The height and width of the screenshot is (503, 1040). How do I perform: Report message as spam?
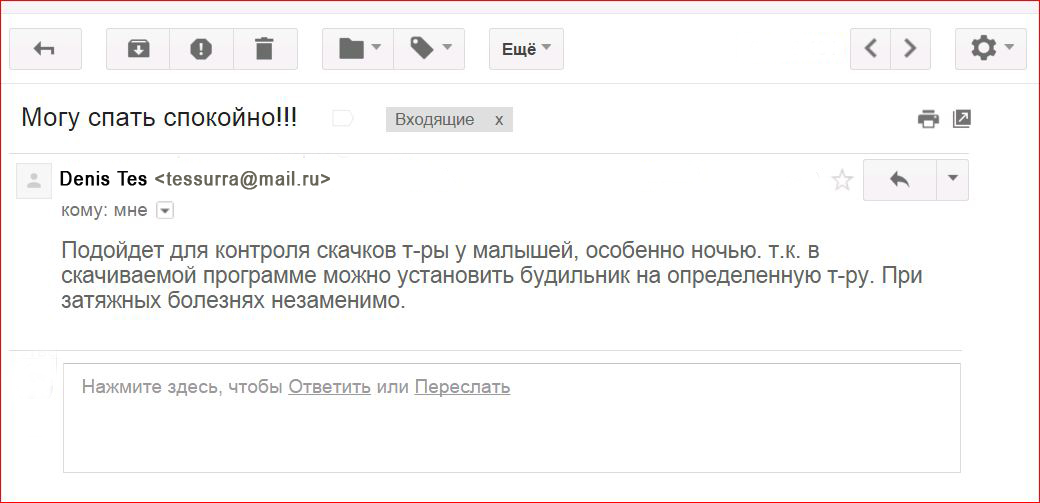pyautogui.click(x=201, y=49)
